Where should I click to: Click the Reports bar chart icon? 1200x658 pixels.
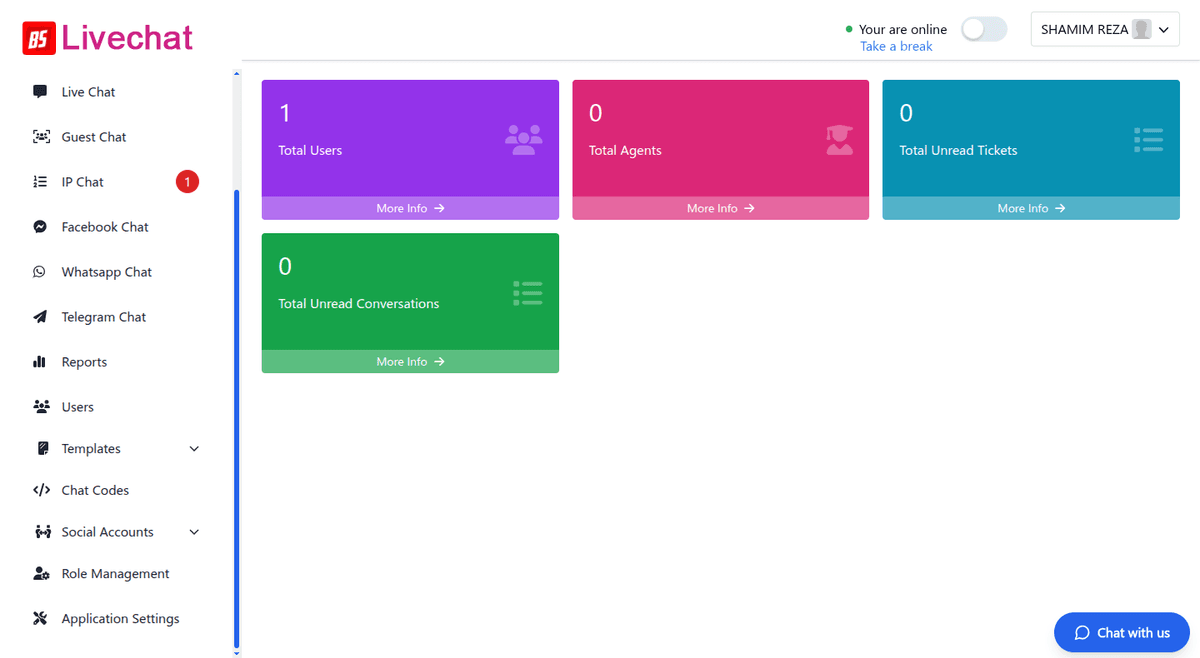point(40,362)
